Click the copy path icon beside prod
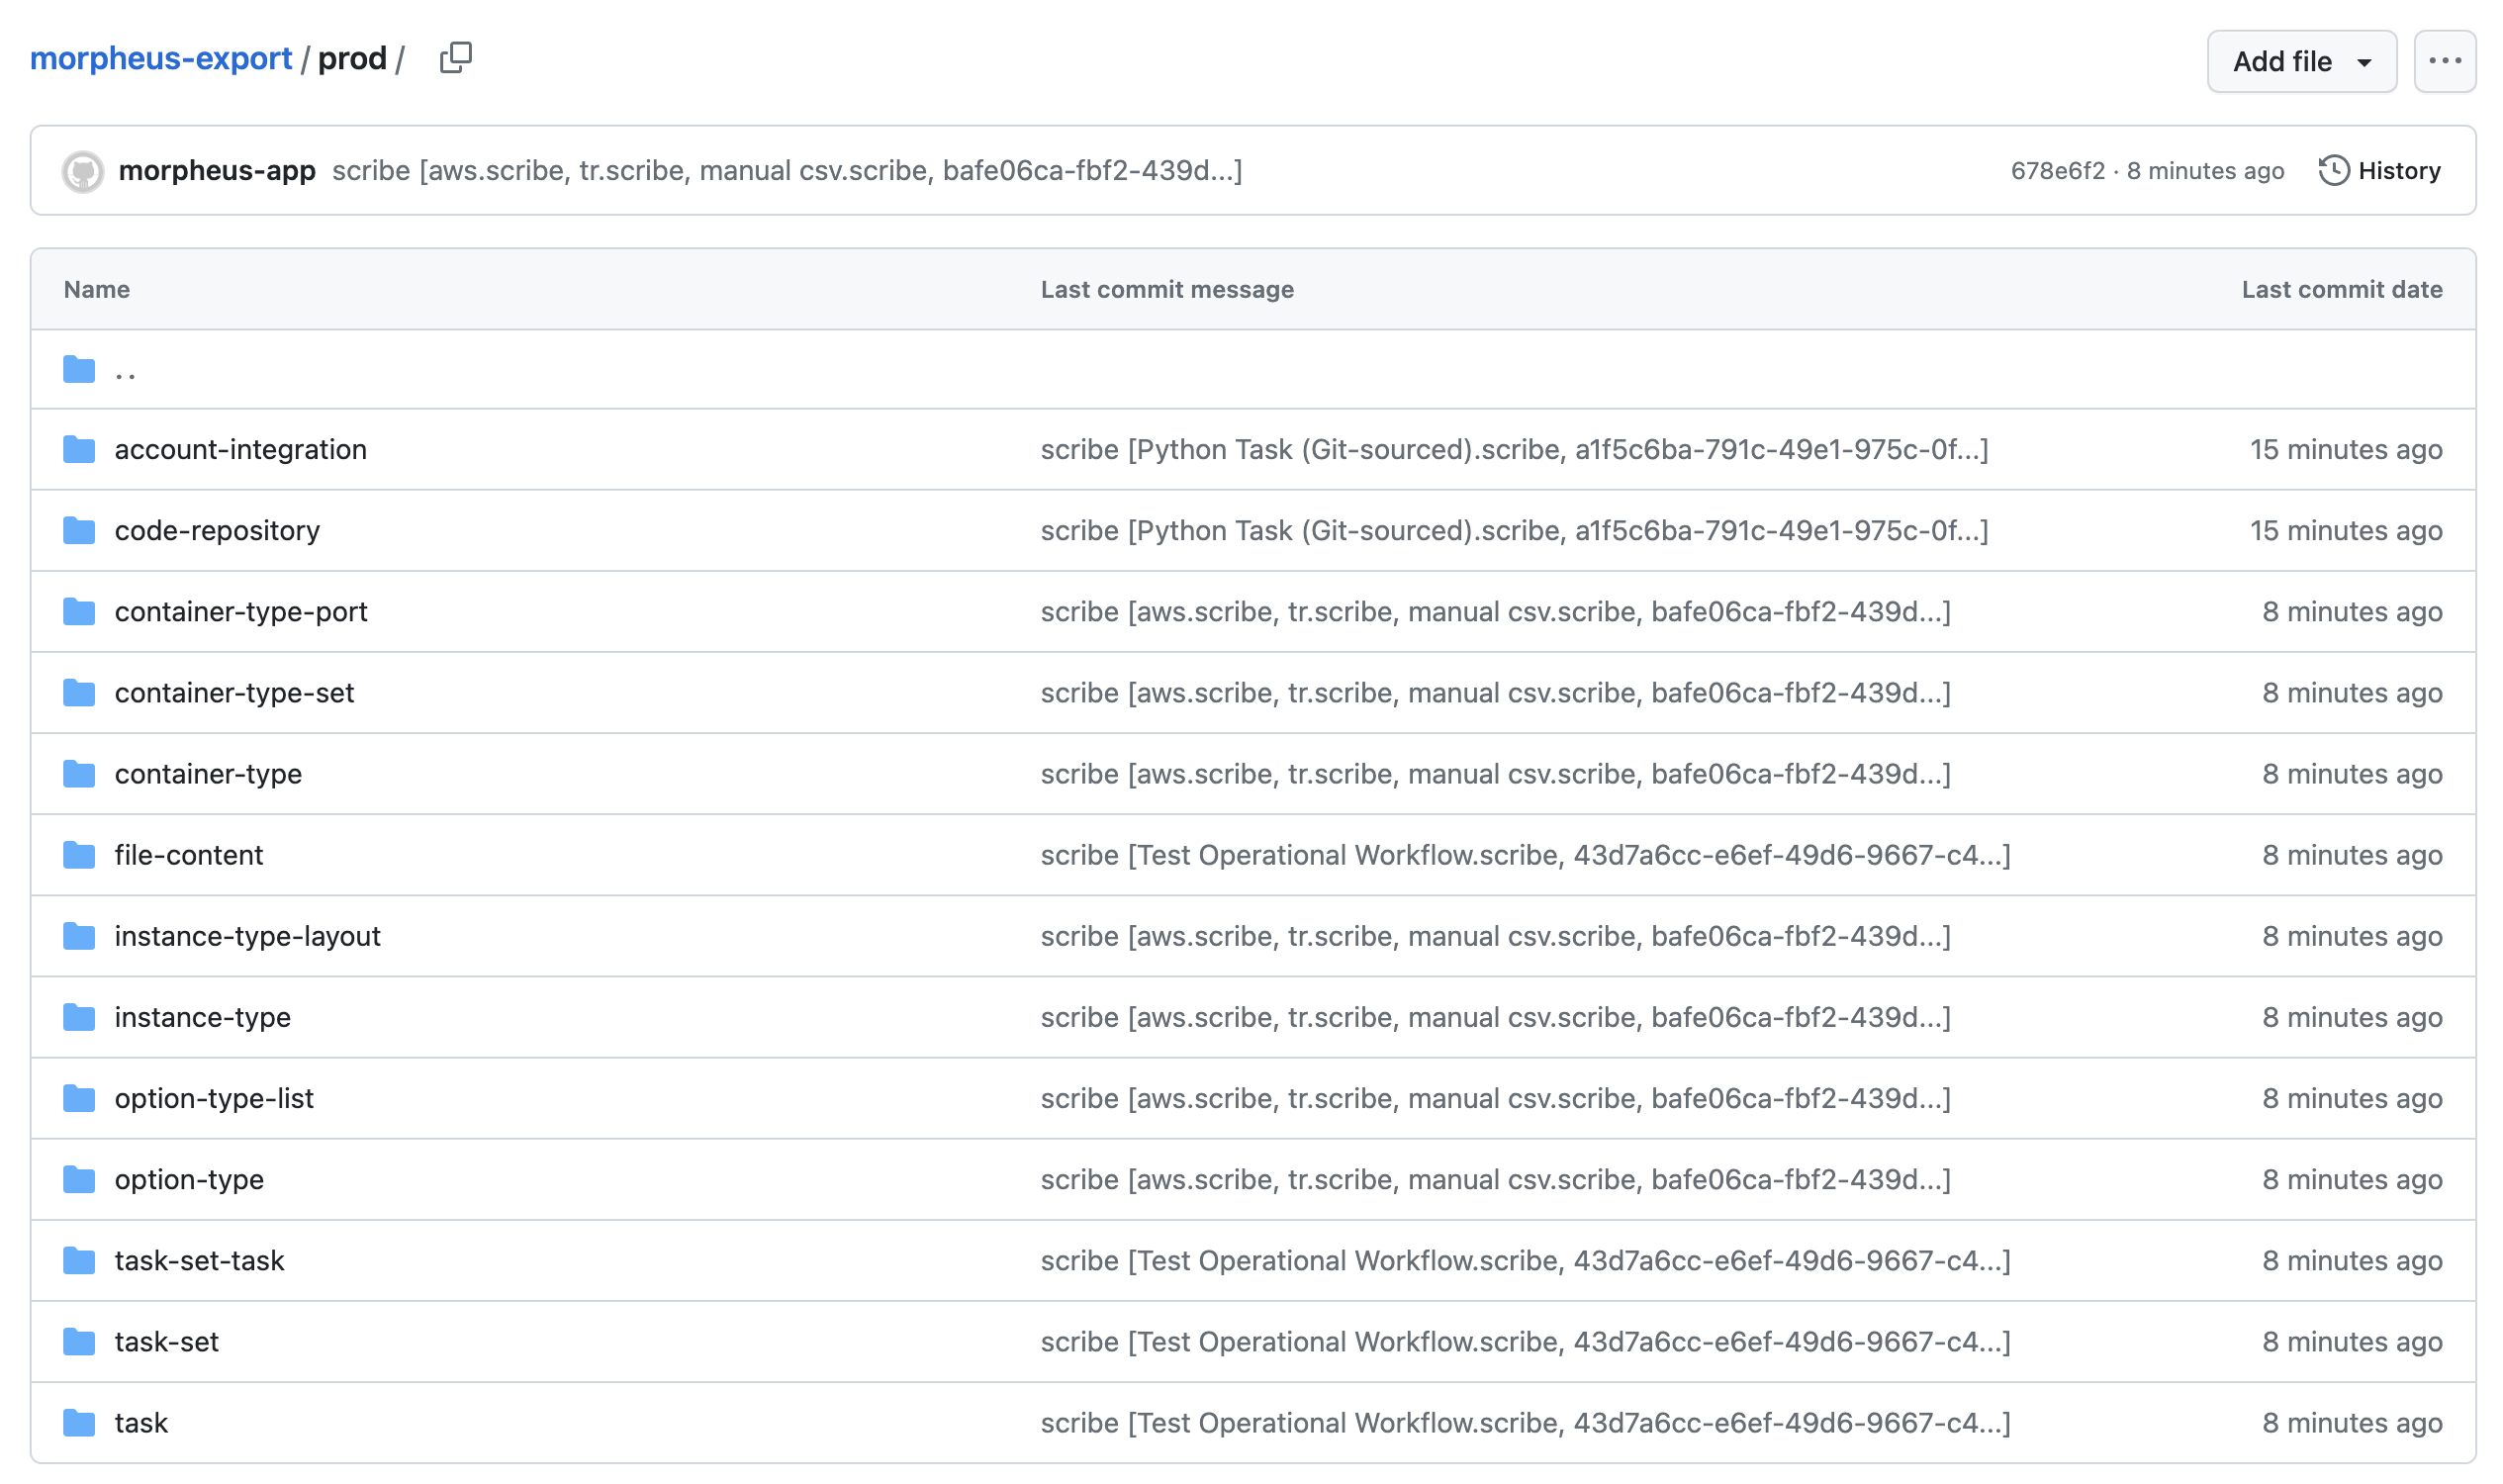The height and width of the screenshot is (1484, 2503). pos(456,59)
